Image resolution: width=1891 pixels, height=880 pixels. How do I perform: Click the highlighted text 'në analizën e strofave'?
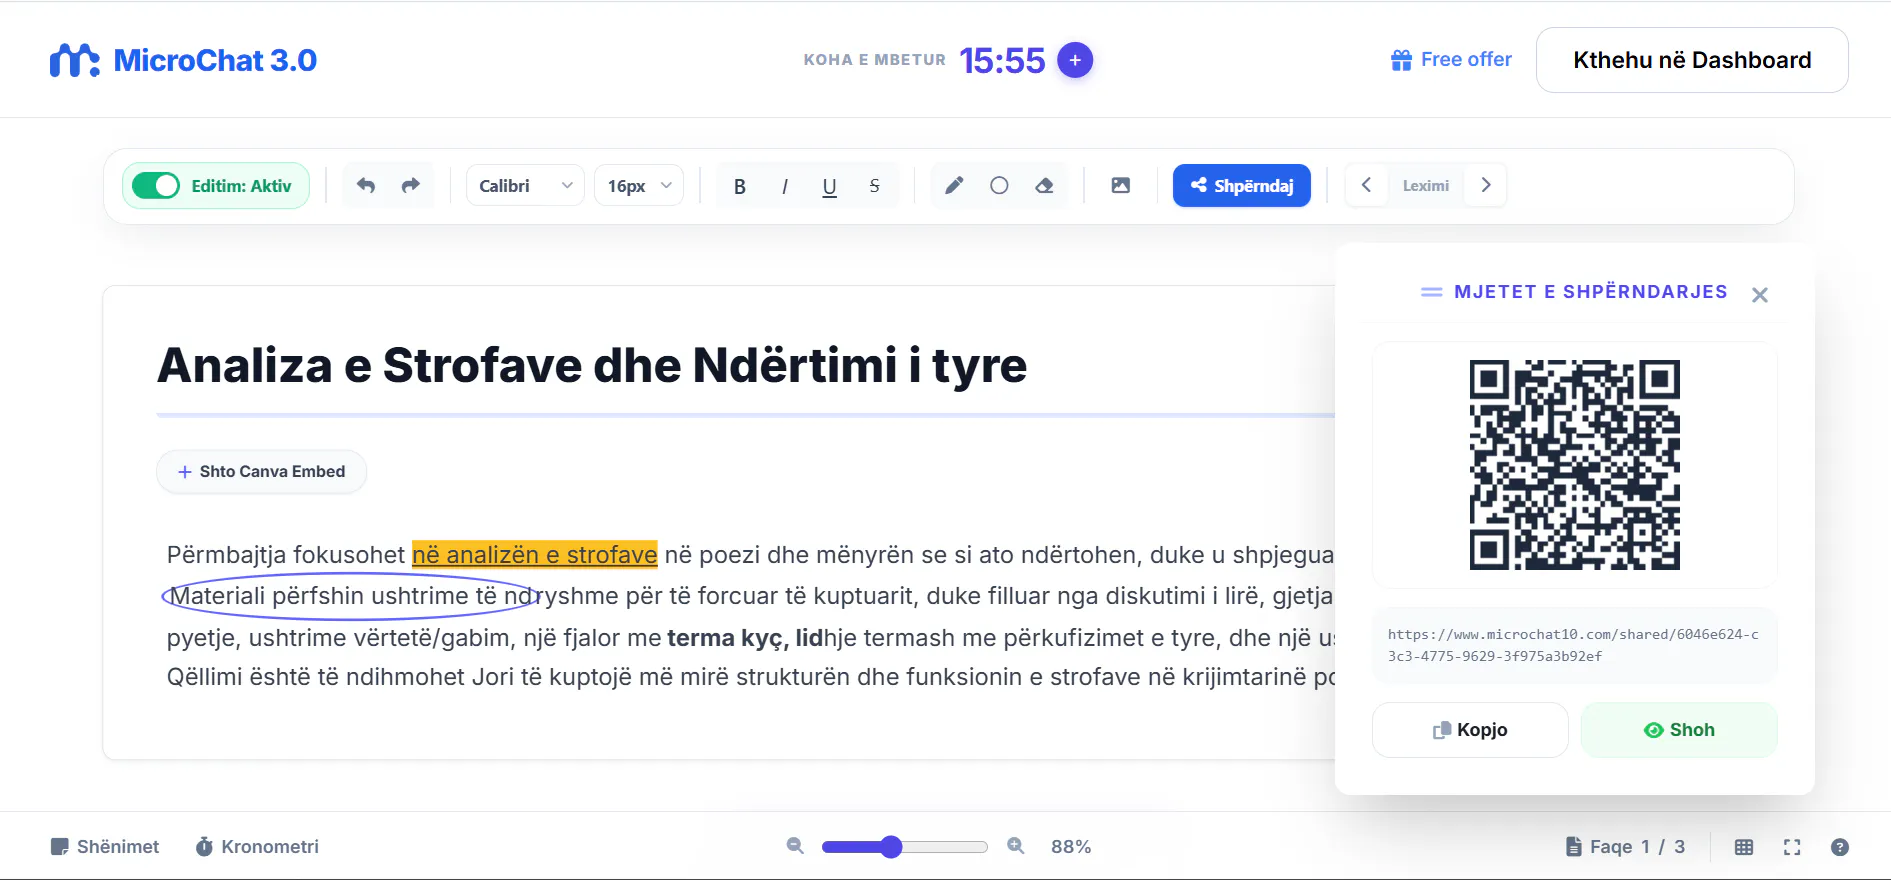pyautogui.click(x=535, y=555)
